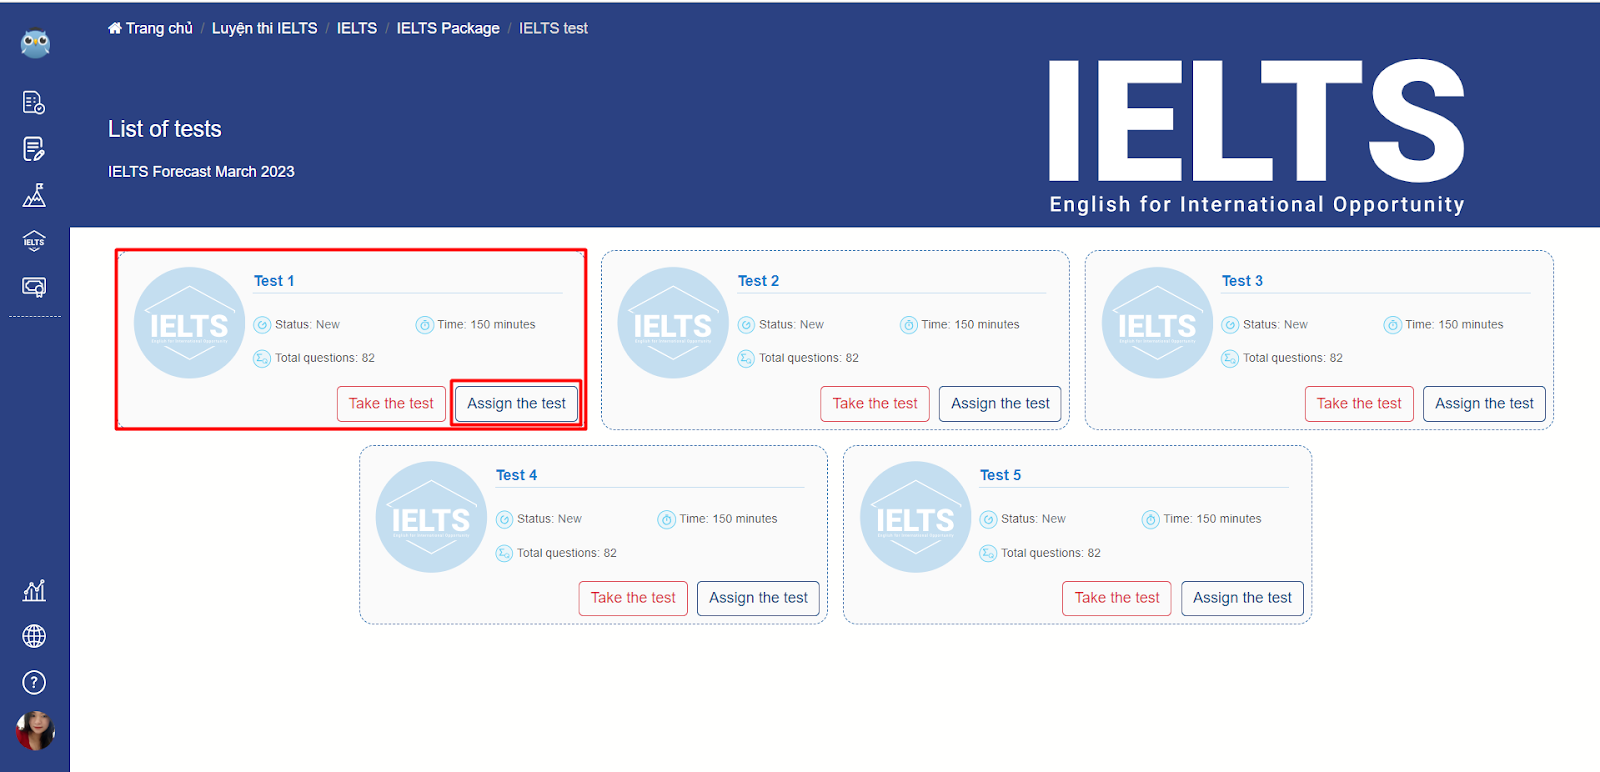Click the total questions icon in Test 4

(504, 553)
